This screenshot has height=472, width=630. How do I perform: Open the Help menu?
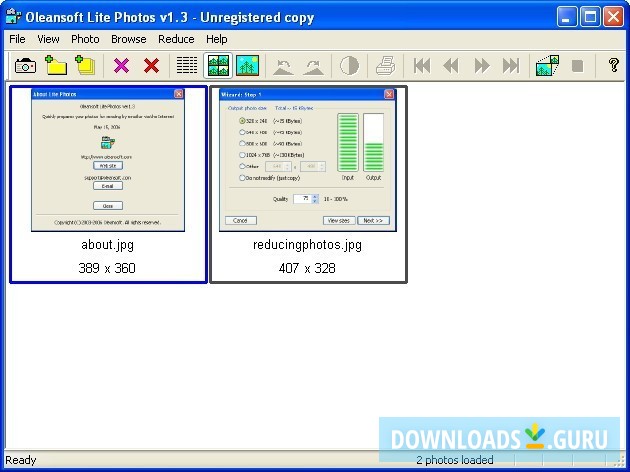[217, 39]
